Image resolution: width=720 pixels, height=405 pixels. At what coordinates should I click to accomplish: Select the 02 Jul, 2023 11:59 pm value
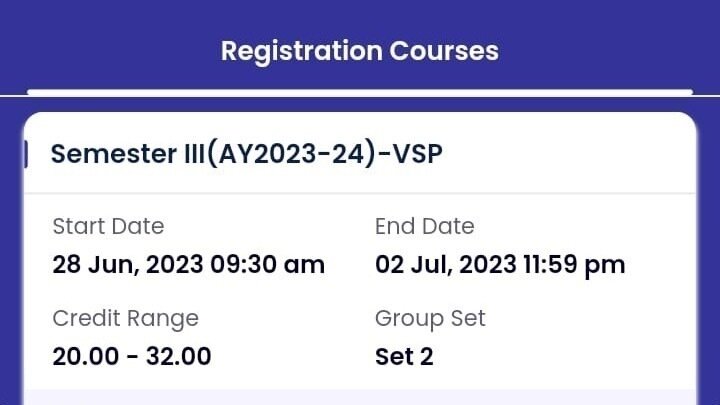pyautogui.click(x=500, y=265)
